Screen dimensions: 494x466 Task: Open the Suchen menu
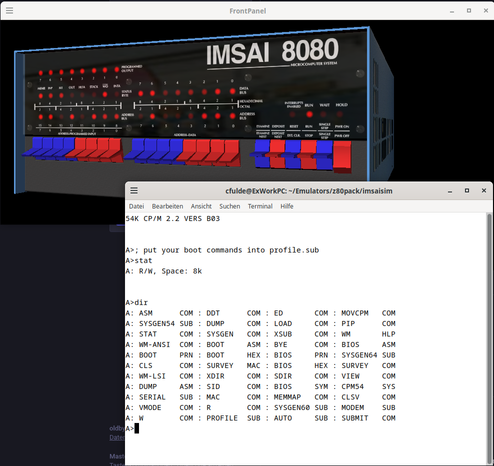230,206
